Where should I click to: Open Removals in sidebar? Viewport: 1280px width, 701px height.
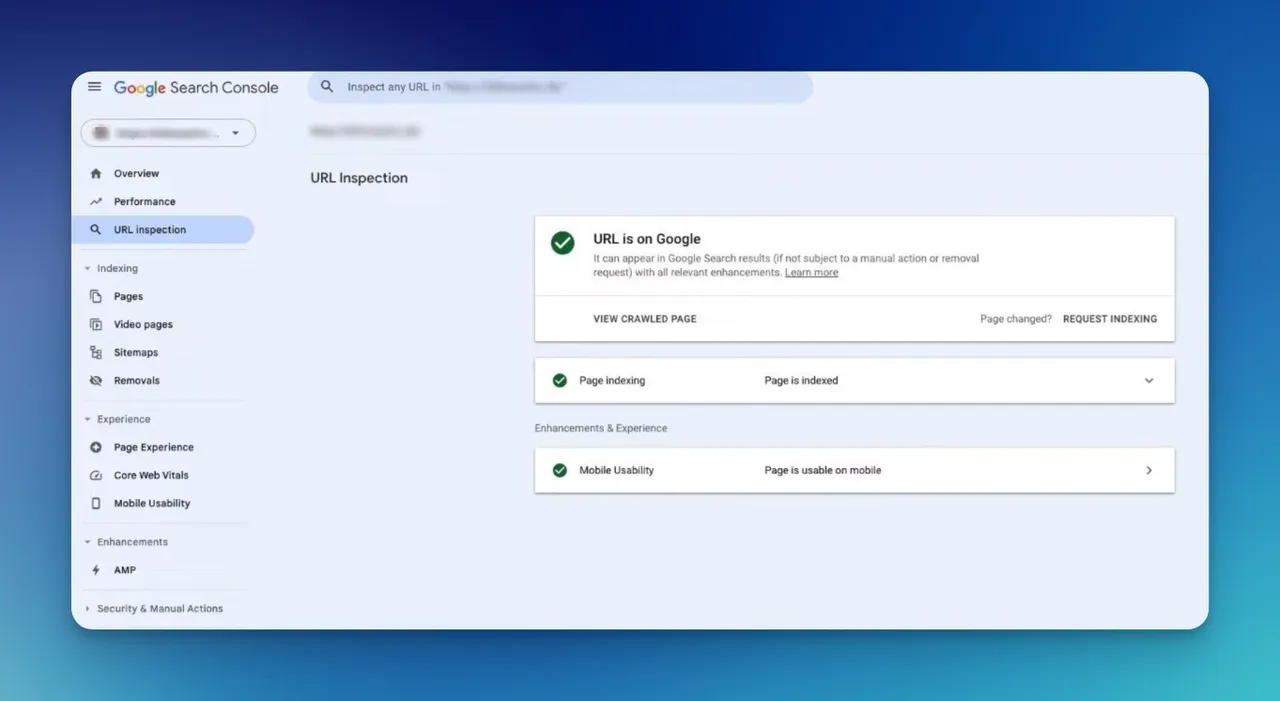[137, 381]
